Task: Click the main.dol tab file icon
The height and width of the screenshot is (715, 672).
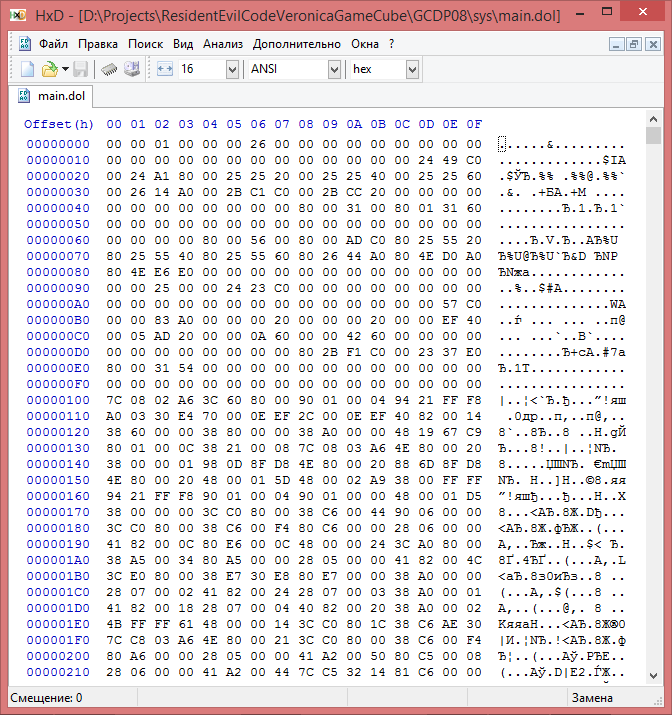Action: [x=24, y=96]
